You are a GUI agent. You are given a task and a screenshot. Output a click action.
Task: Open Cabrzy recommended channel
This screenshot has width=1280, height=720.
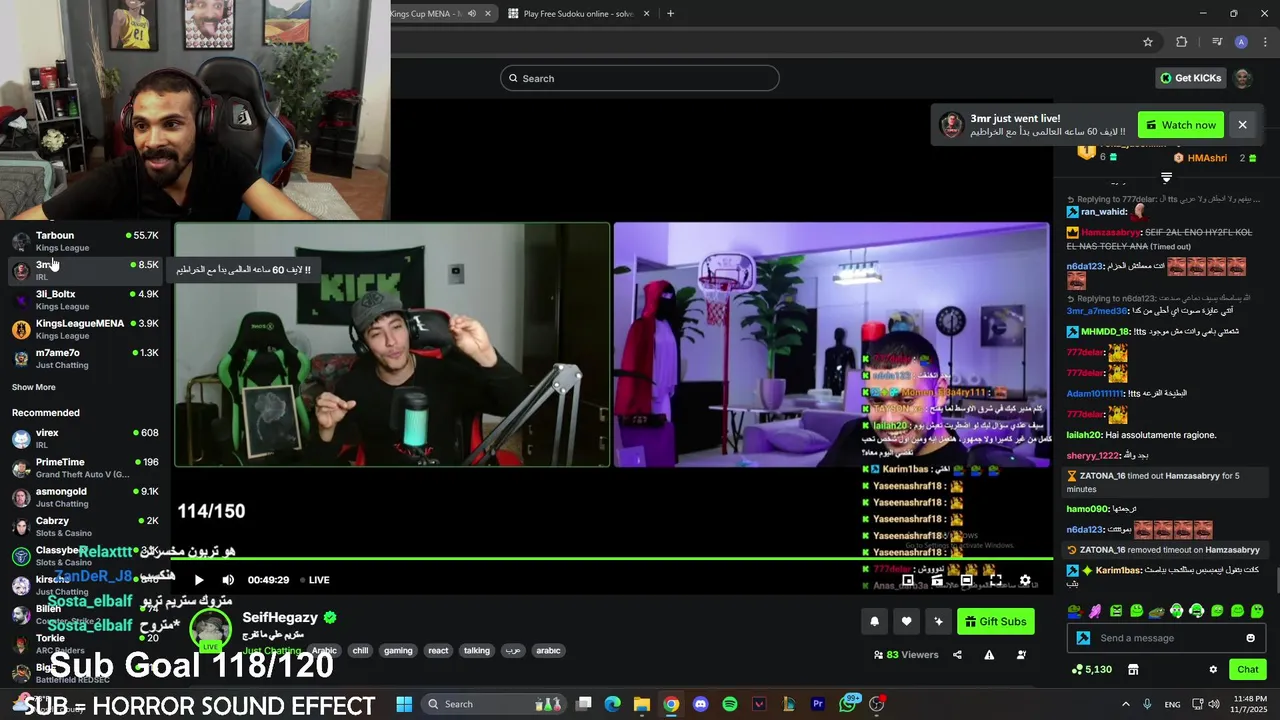tap(85, 526)
